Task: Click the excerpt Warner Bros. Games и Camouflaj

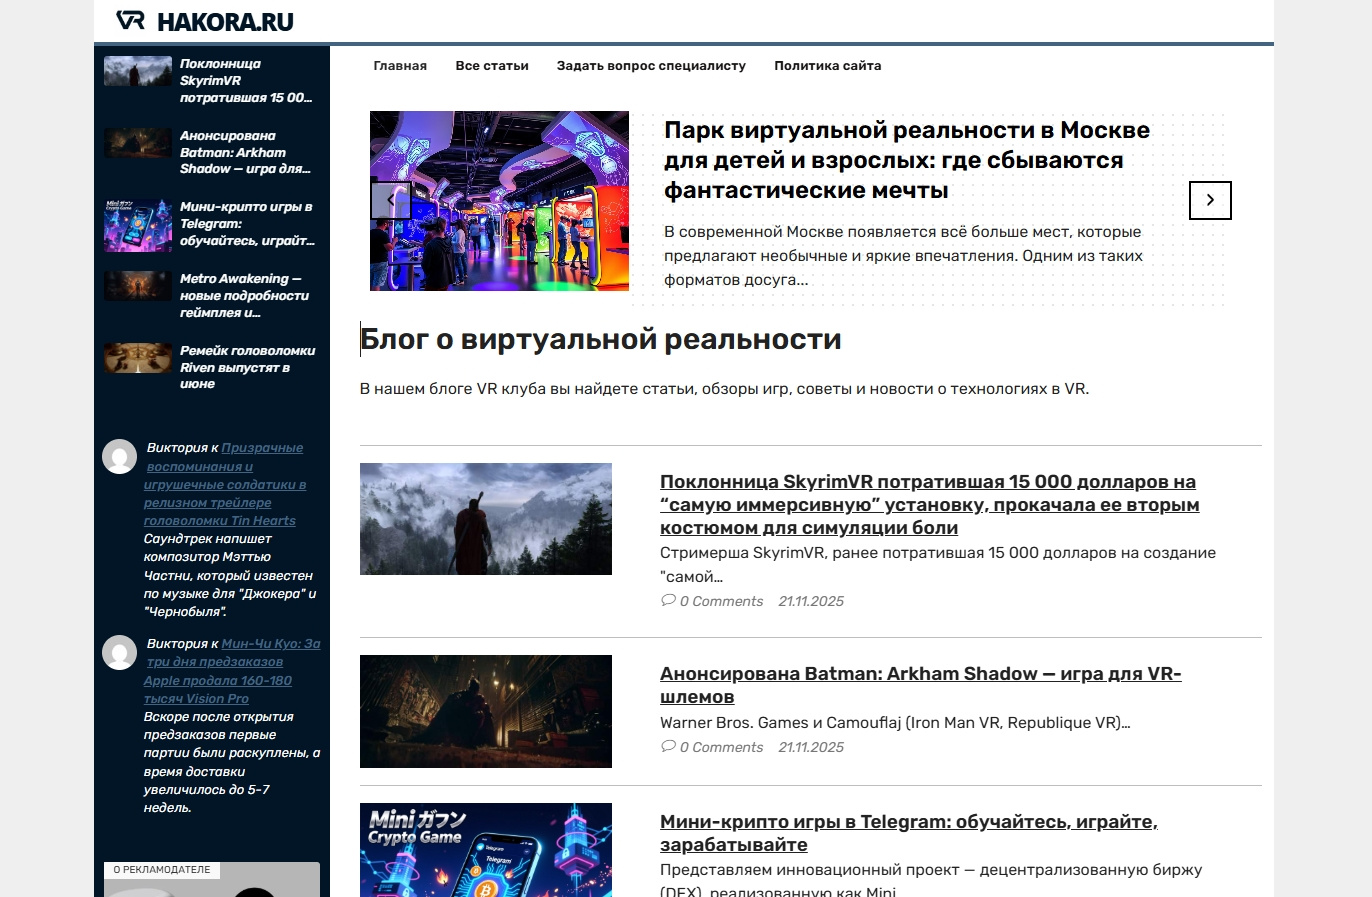Action: pos(895,723)
